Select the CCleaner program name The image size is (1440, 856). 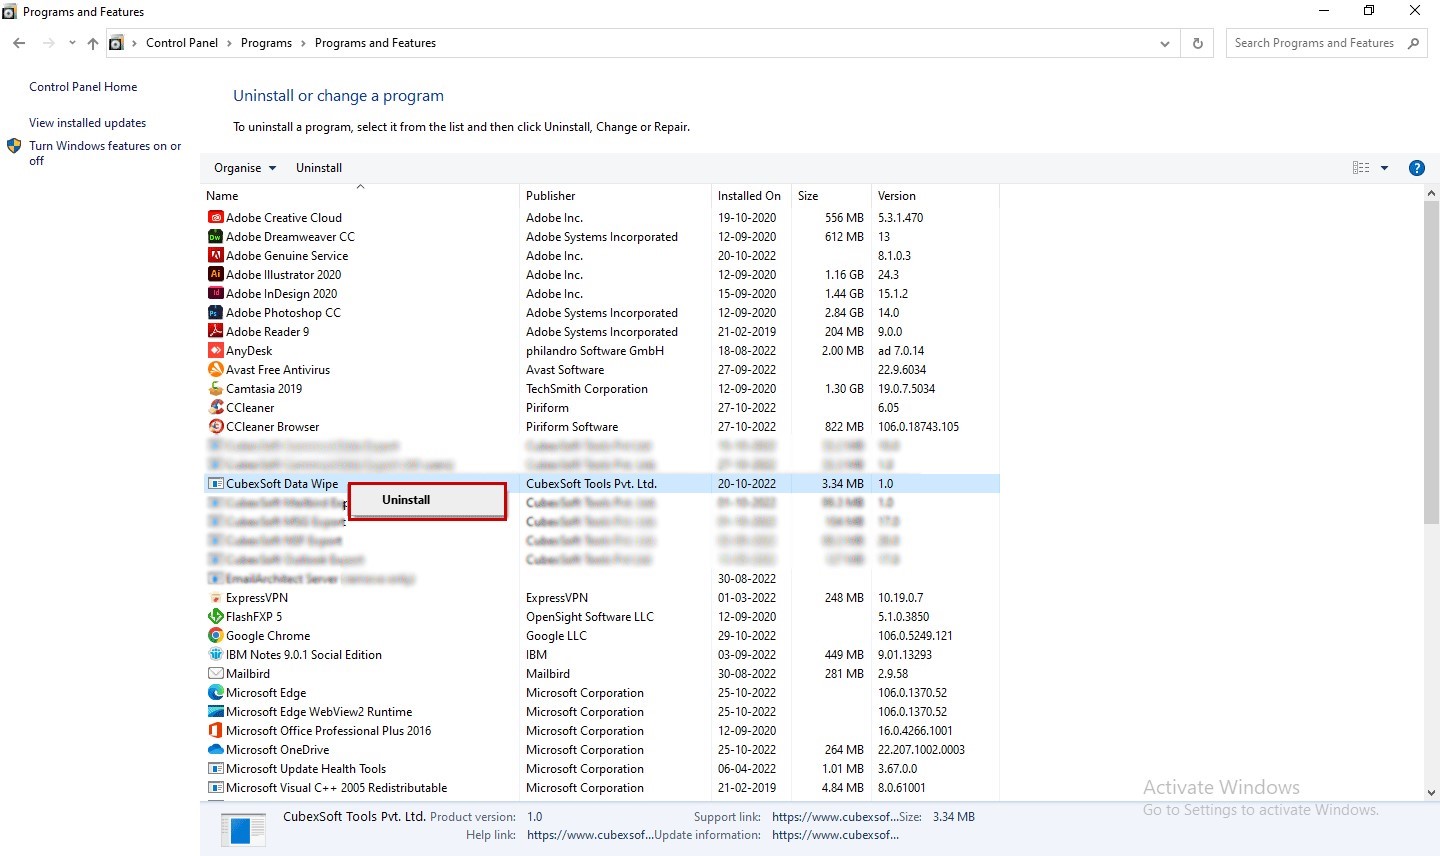click(250, 407)
